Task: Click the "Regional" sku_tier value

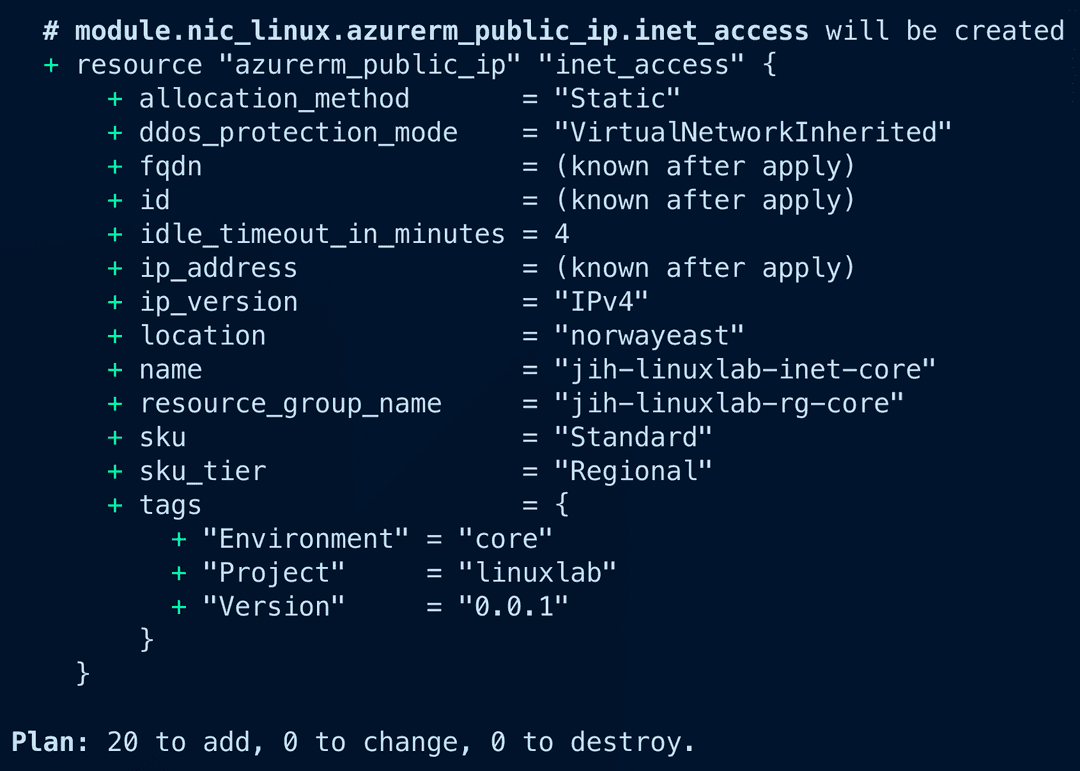Action: click(633, 471)
